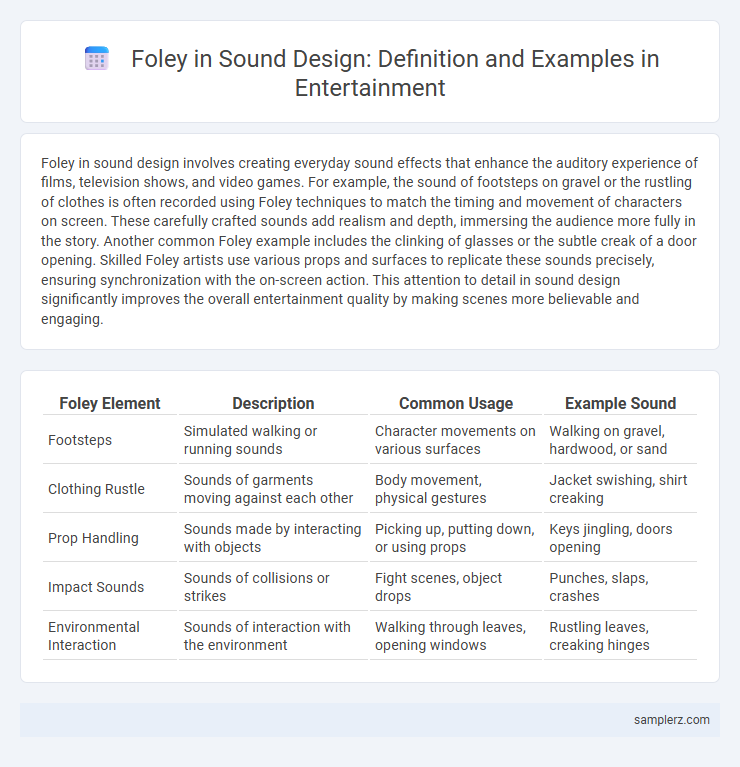The height and width of the screenshot is (767, 740).
Task: Click the 'Environmental Interaction' table cell
Action: pos(110,635)
